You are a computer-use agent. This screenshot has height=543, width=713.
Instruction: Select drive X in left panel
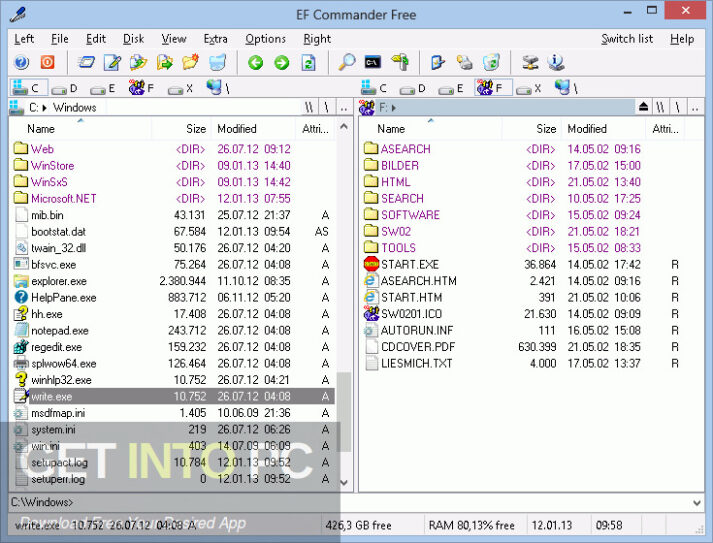coord(181,89)
